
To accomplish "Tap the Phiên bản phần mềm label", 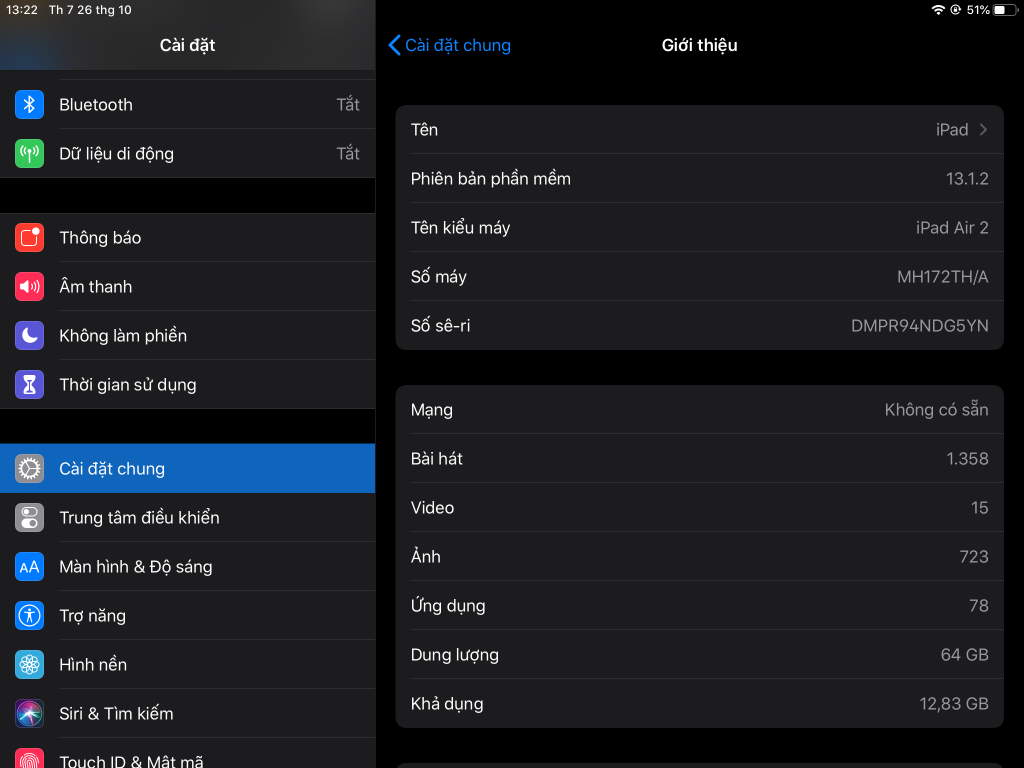I will pos(490,178).
